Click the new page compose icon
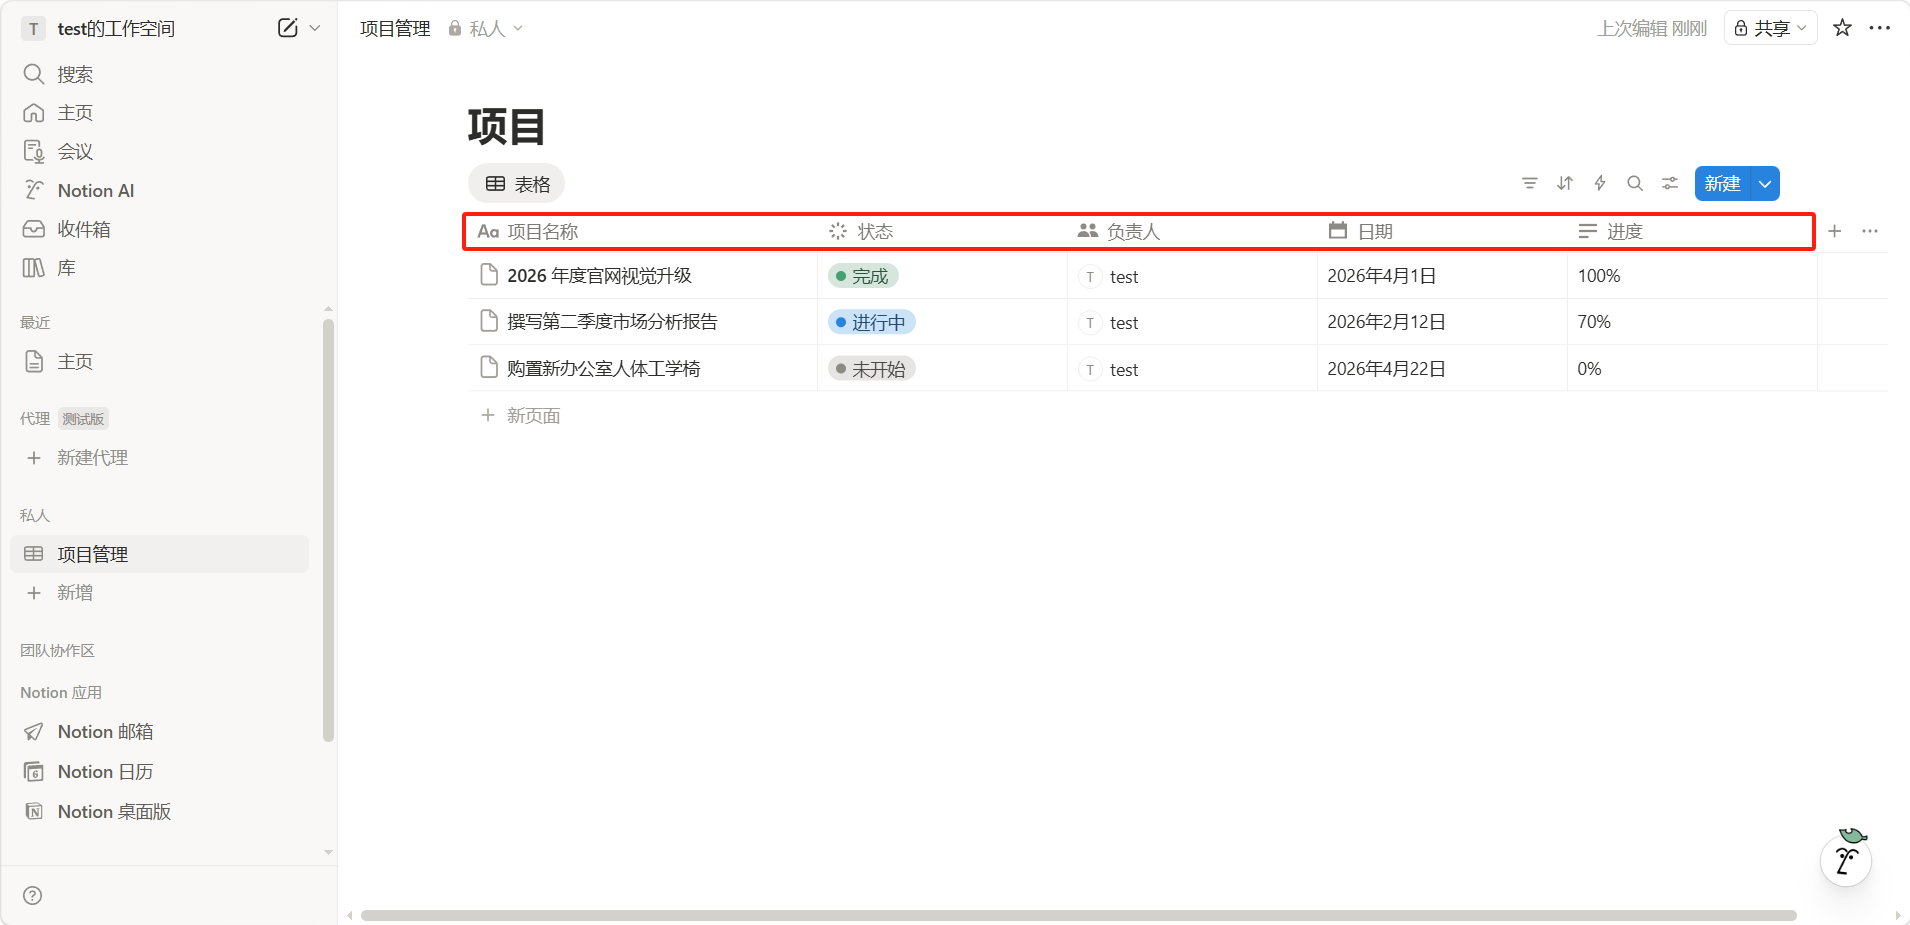 (x=287, y=28)
